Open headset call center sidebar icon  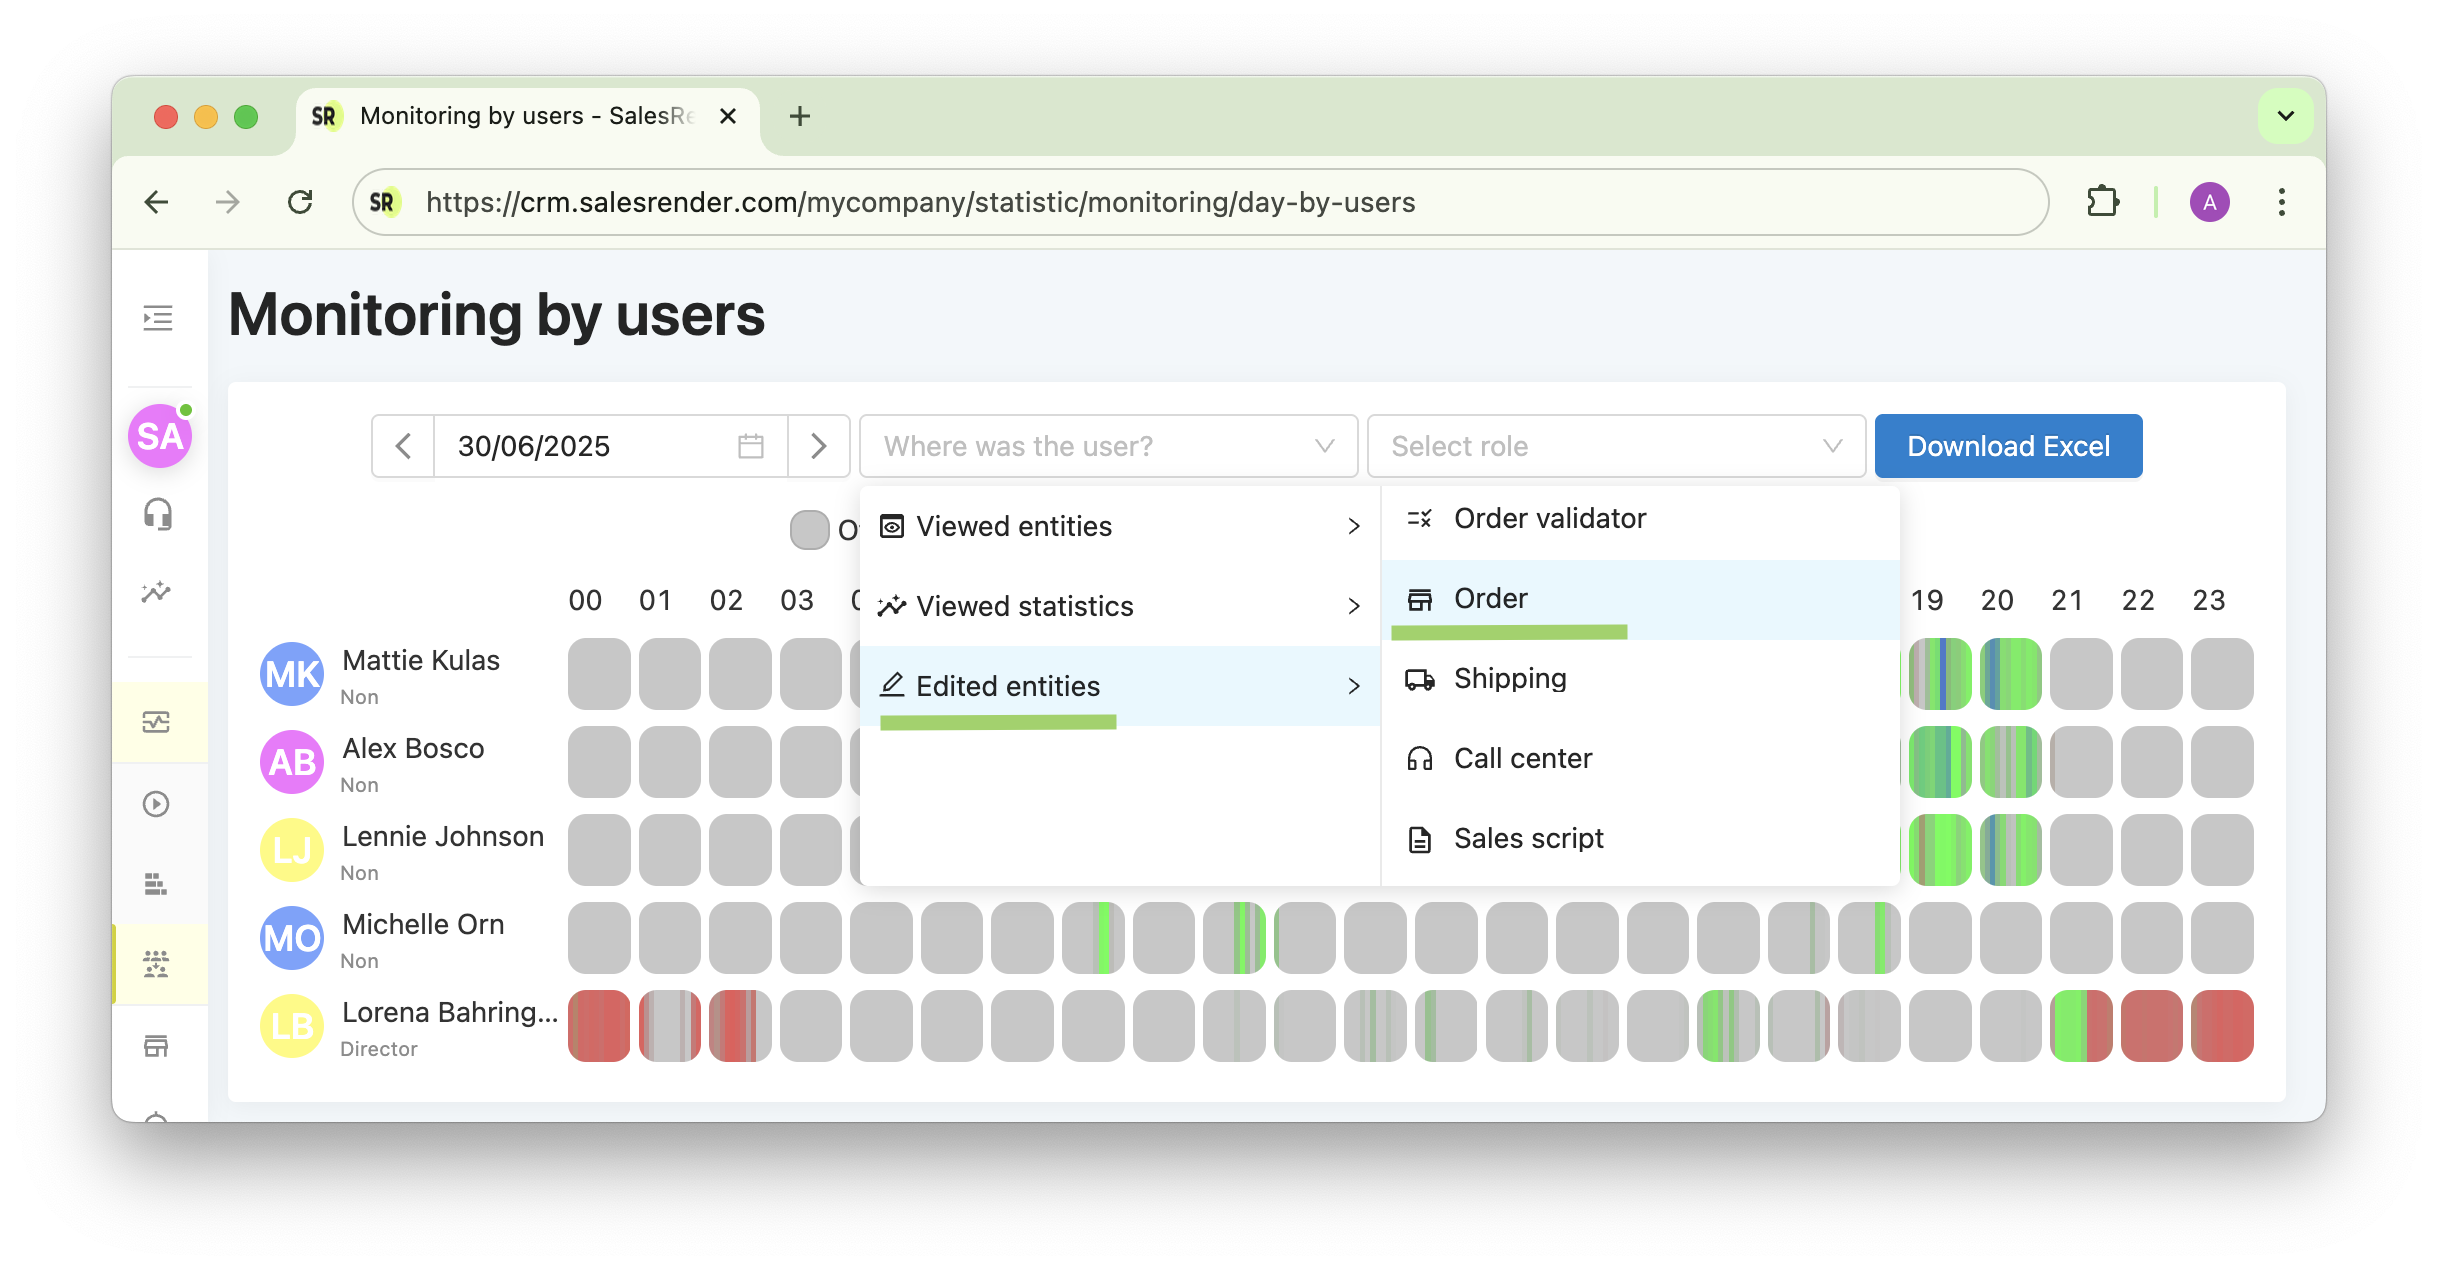(158, 514)
